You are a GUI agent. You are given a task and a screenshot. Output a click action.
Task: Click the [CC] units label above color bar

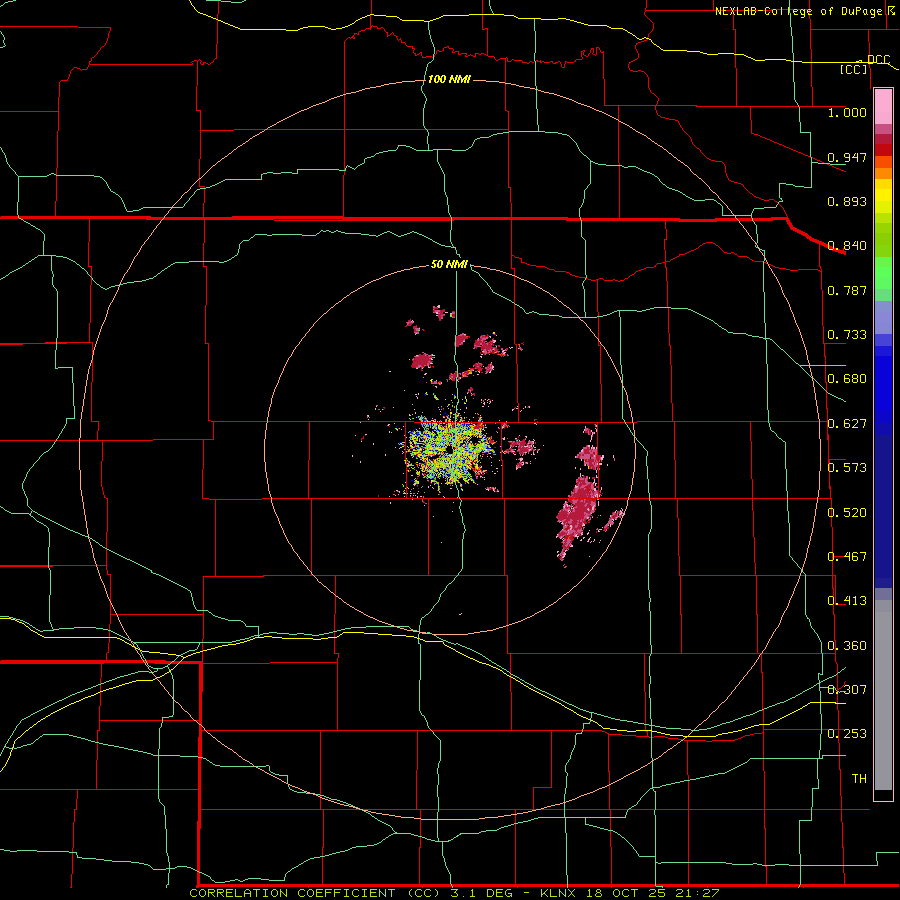854,69
